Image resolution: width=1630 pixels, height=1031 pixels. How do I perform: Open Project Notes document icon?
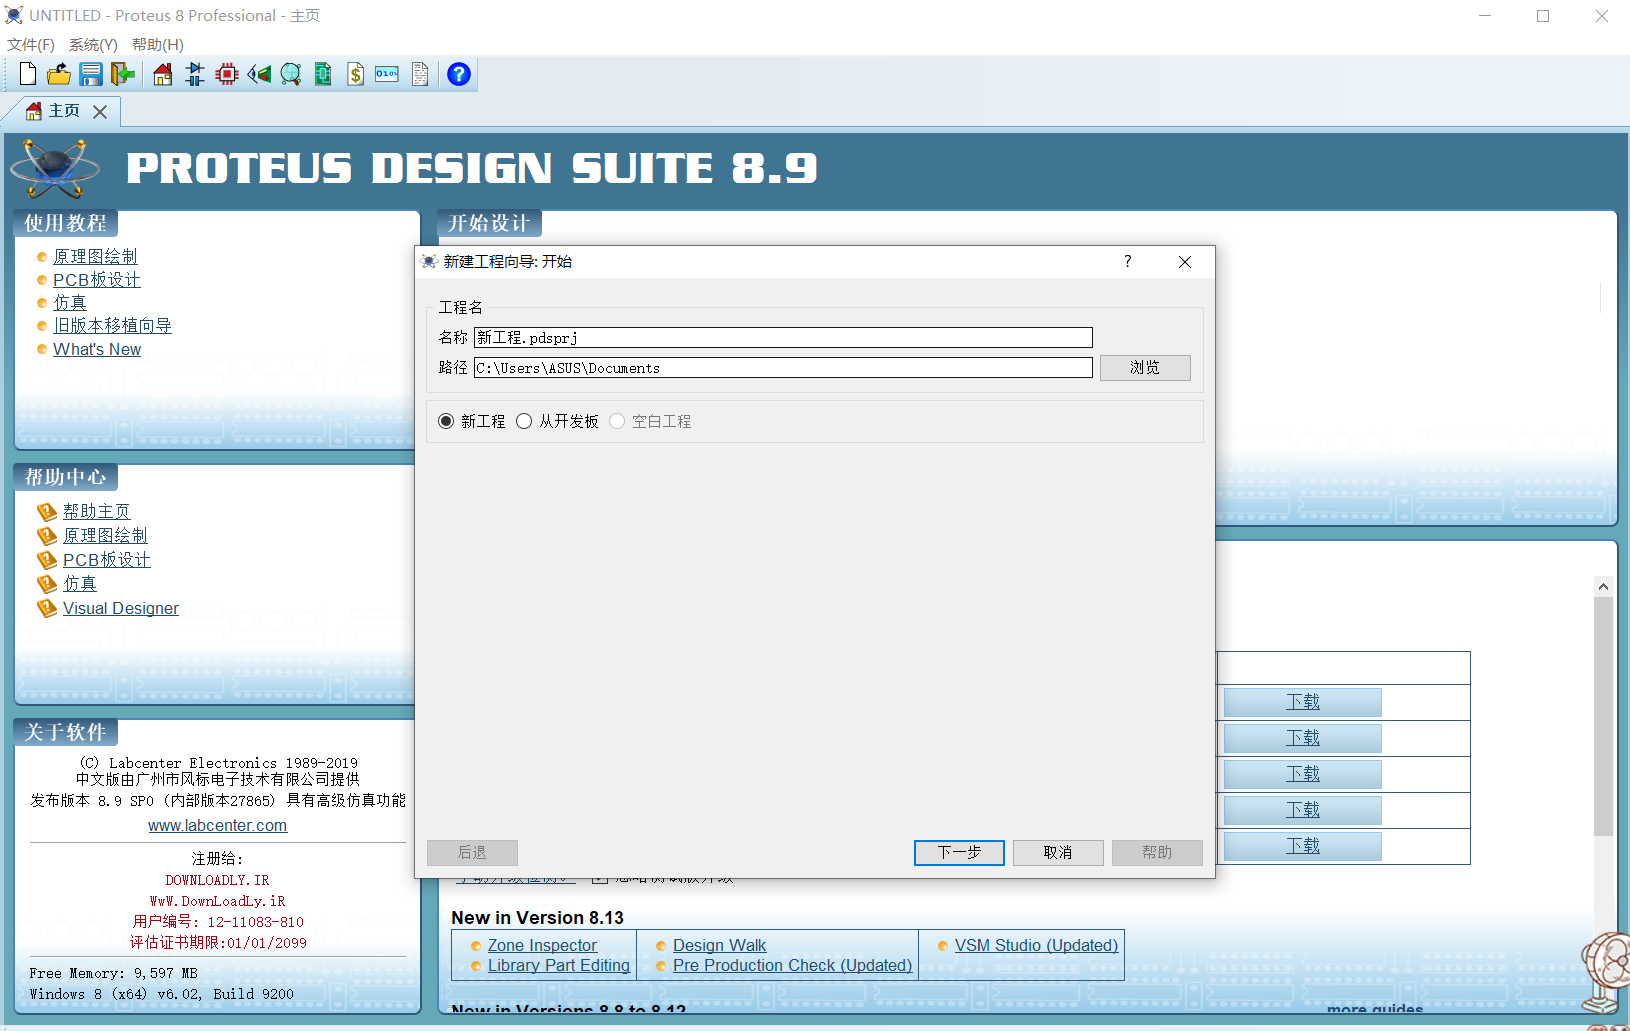(x=420, y=74)
